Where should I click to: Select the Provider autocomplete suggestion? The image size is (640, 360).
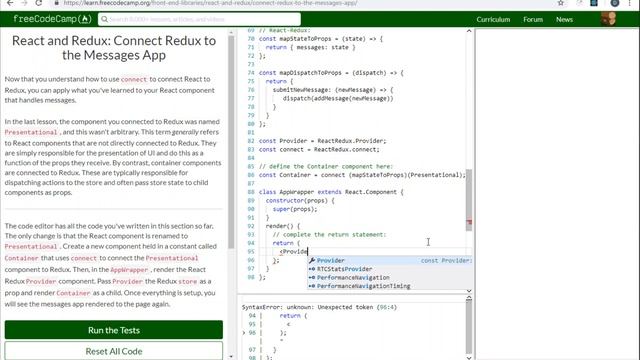(x=390, y=260)
